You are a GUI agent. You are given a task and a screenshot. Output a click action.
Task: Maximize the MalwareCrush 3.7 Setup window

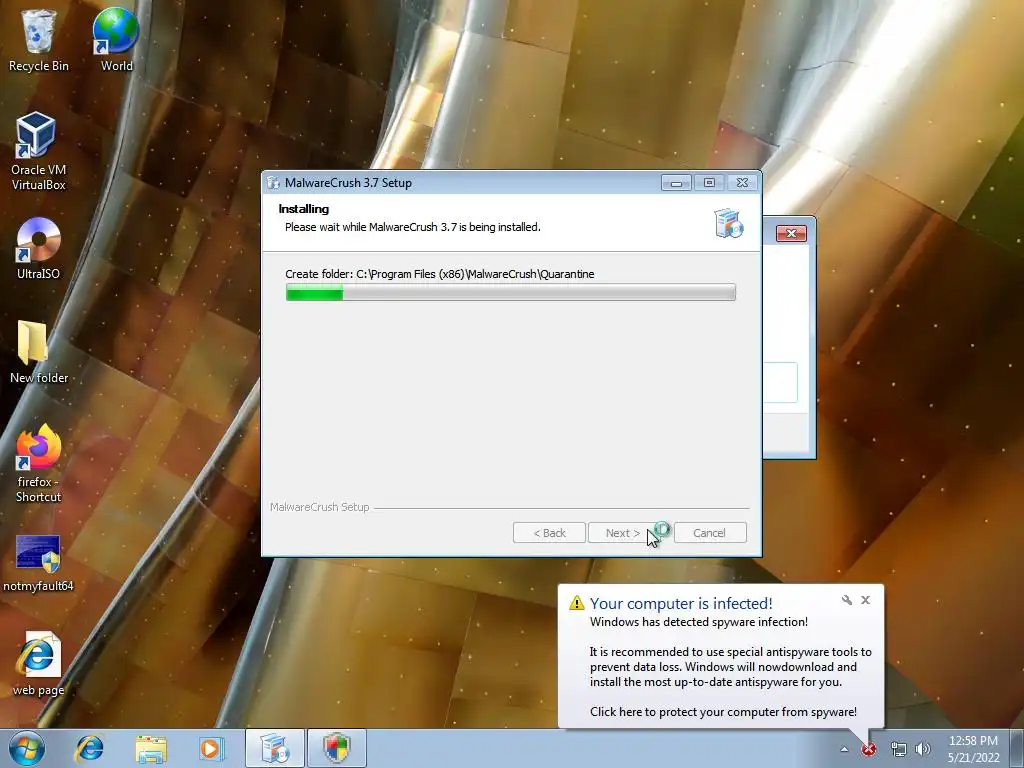709,183
